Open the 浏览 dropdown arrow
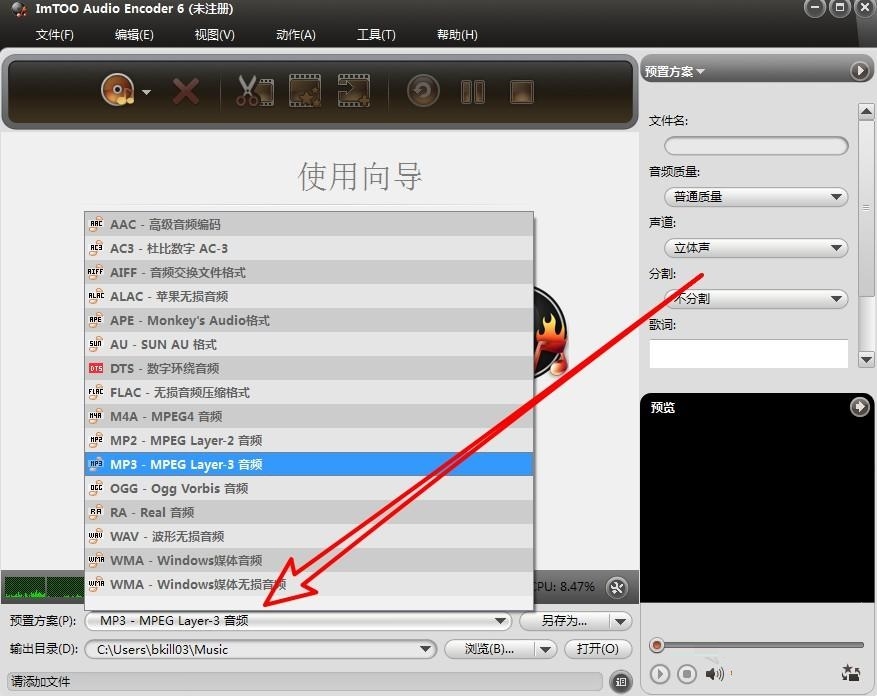Image resolution: width=877 pixels, height=696 pixels. tap(545, 650)
